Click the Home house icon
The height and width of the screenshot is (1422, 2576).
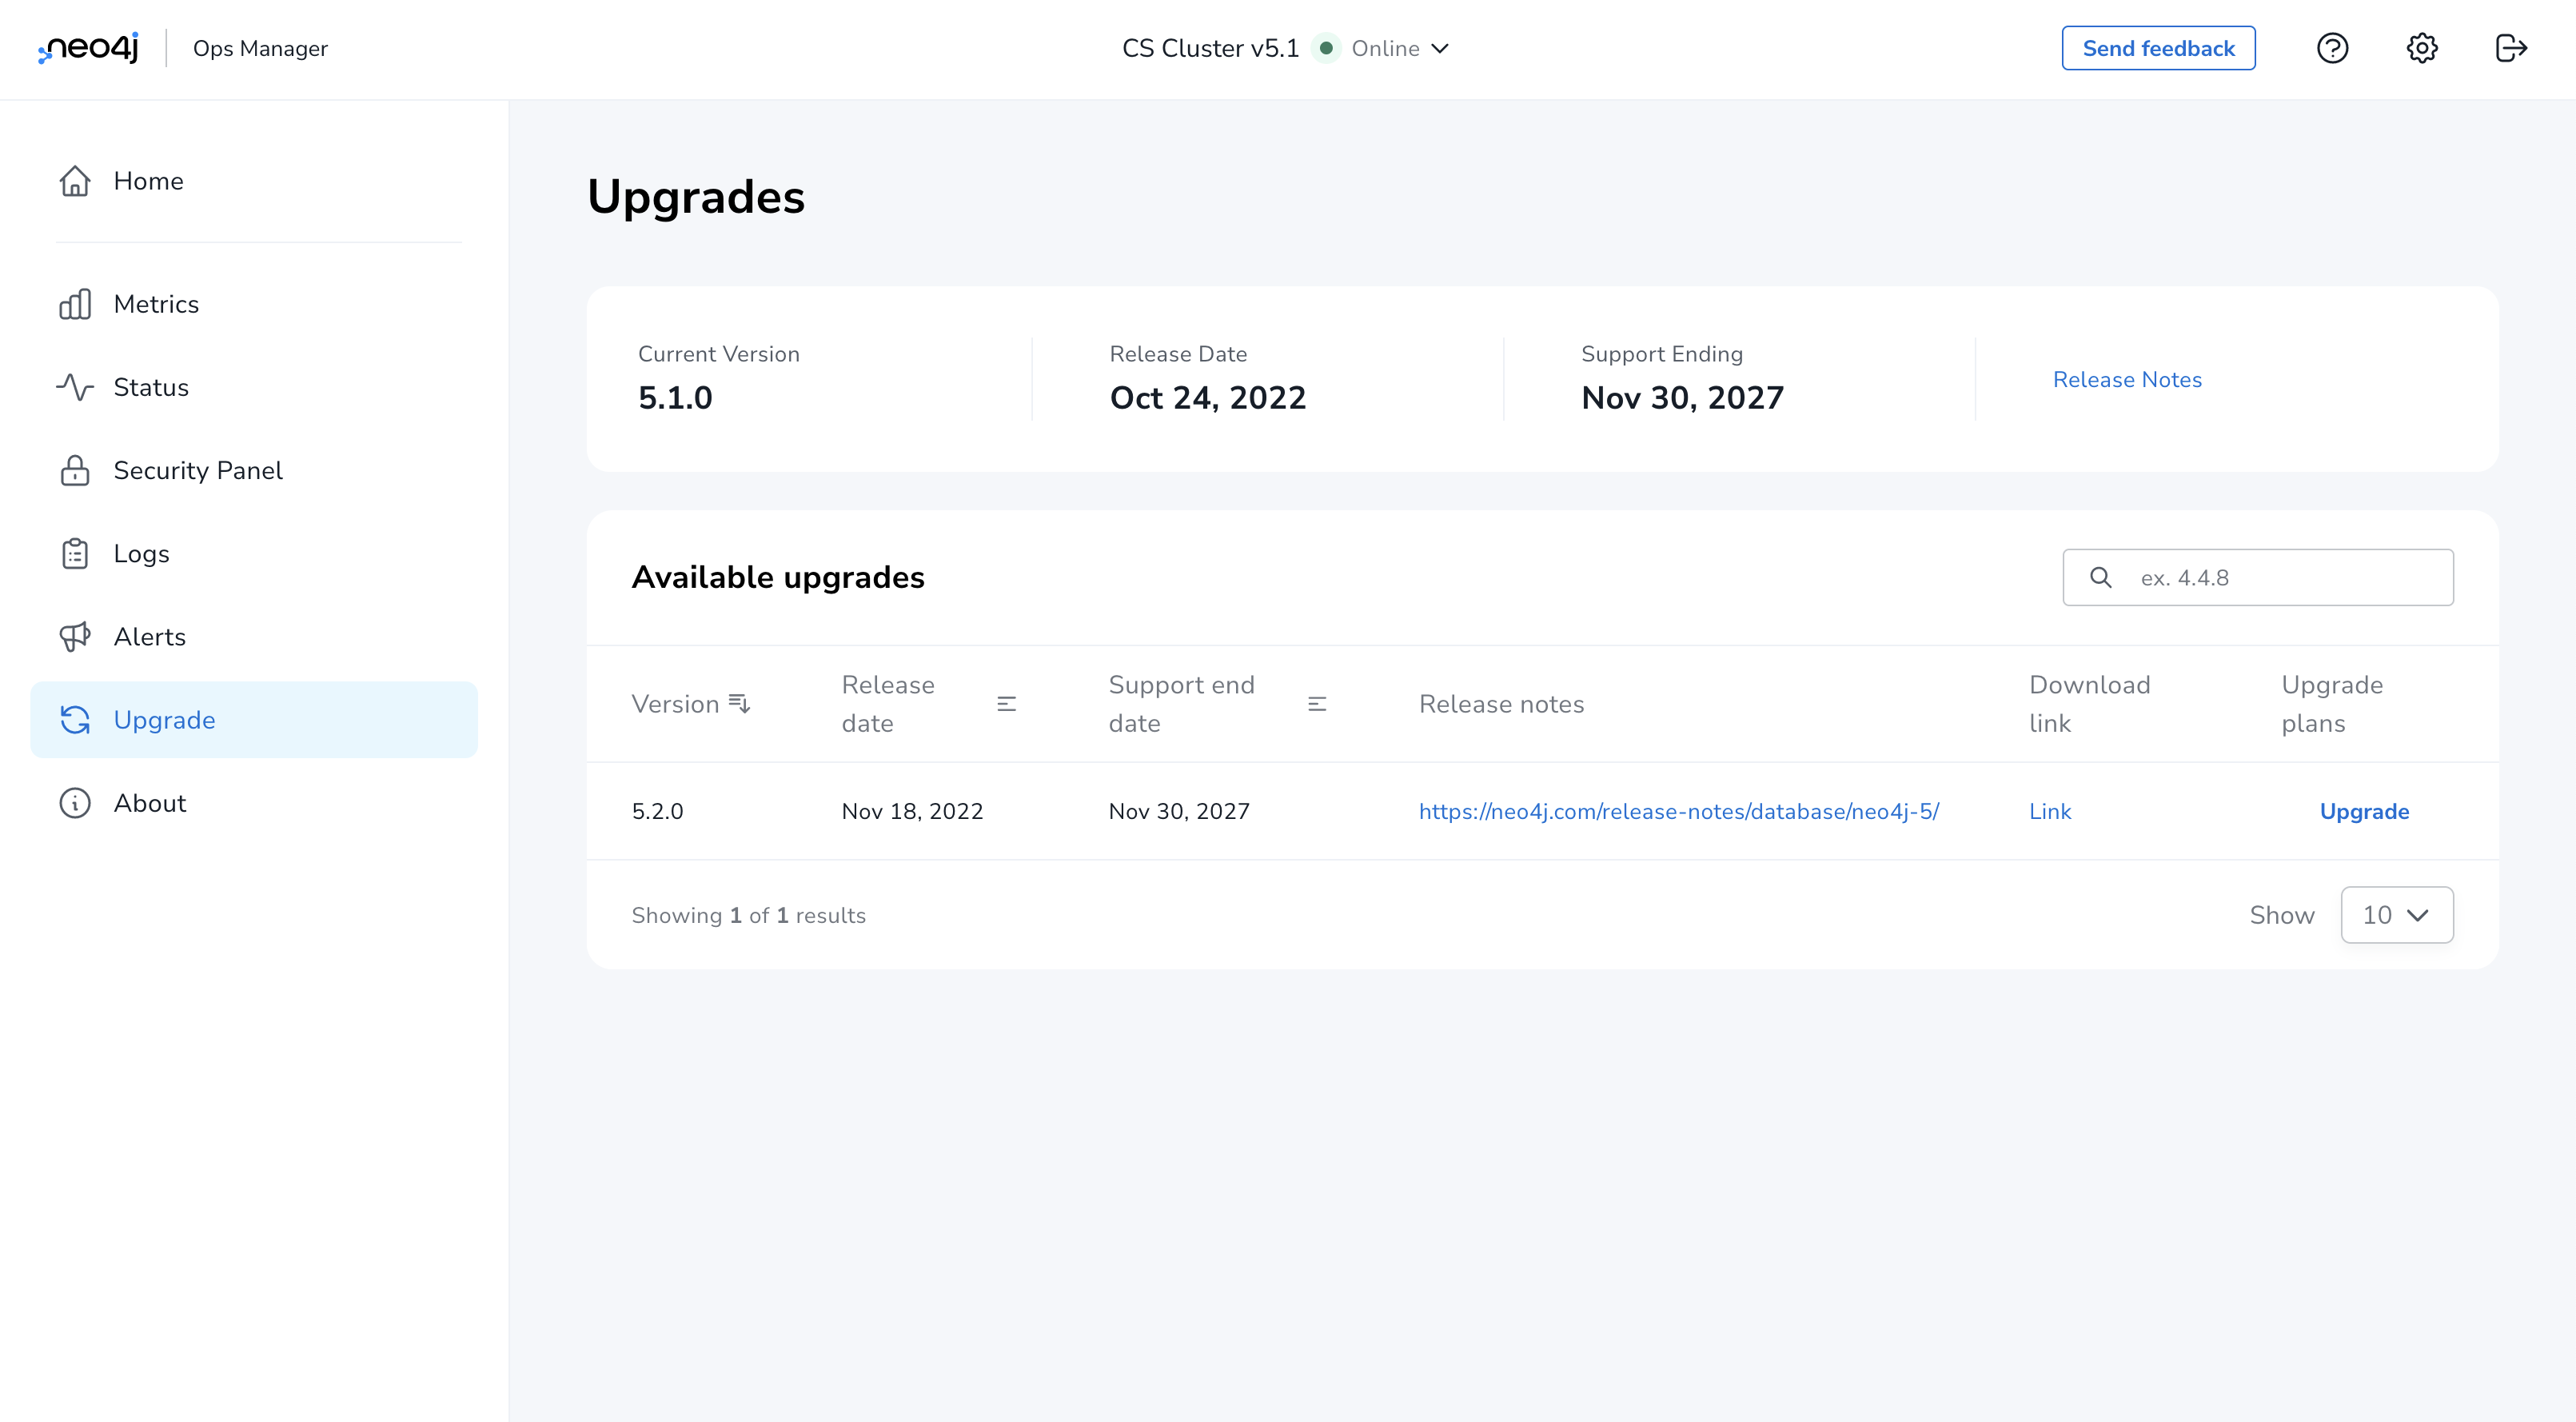75,181
